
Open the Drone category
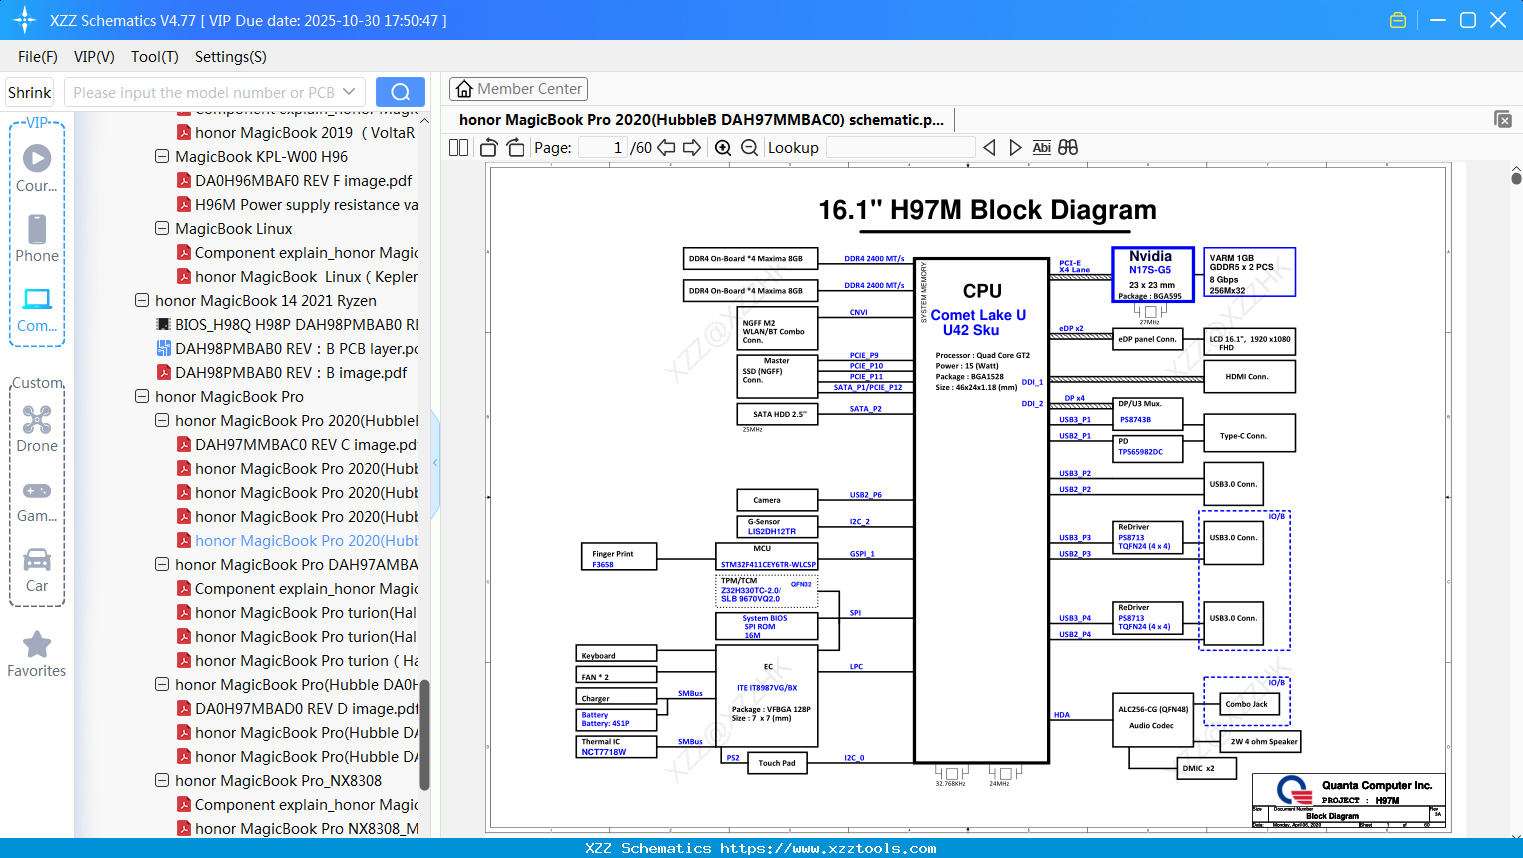pos(37,428)
